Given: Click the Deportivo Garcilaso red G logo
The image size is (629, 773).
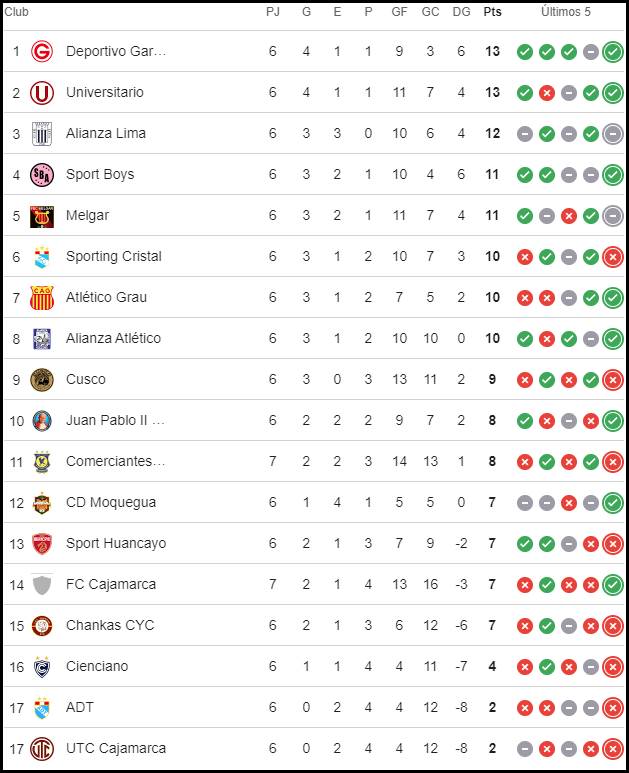Looking at the screenshot, I should (x=42, y=51).
